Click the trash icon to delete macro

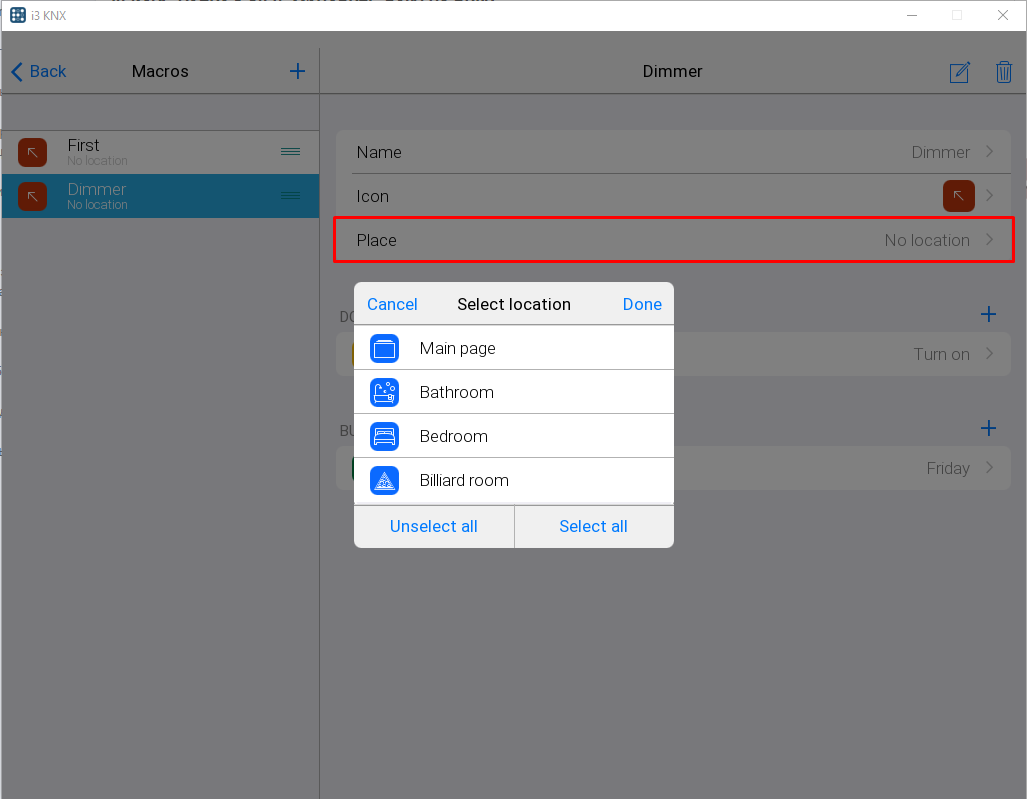coord(1003,72)
